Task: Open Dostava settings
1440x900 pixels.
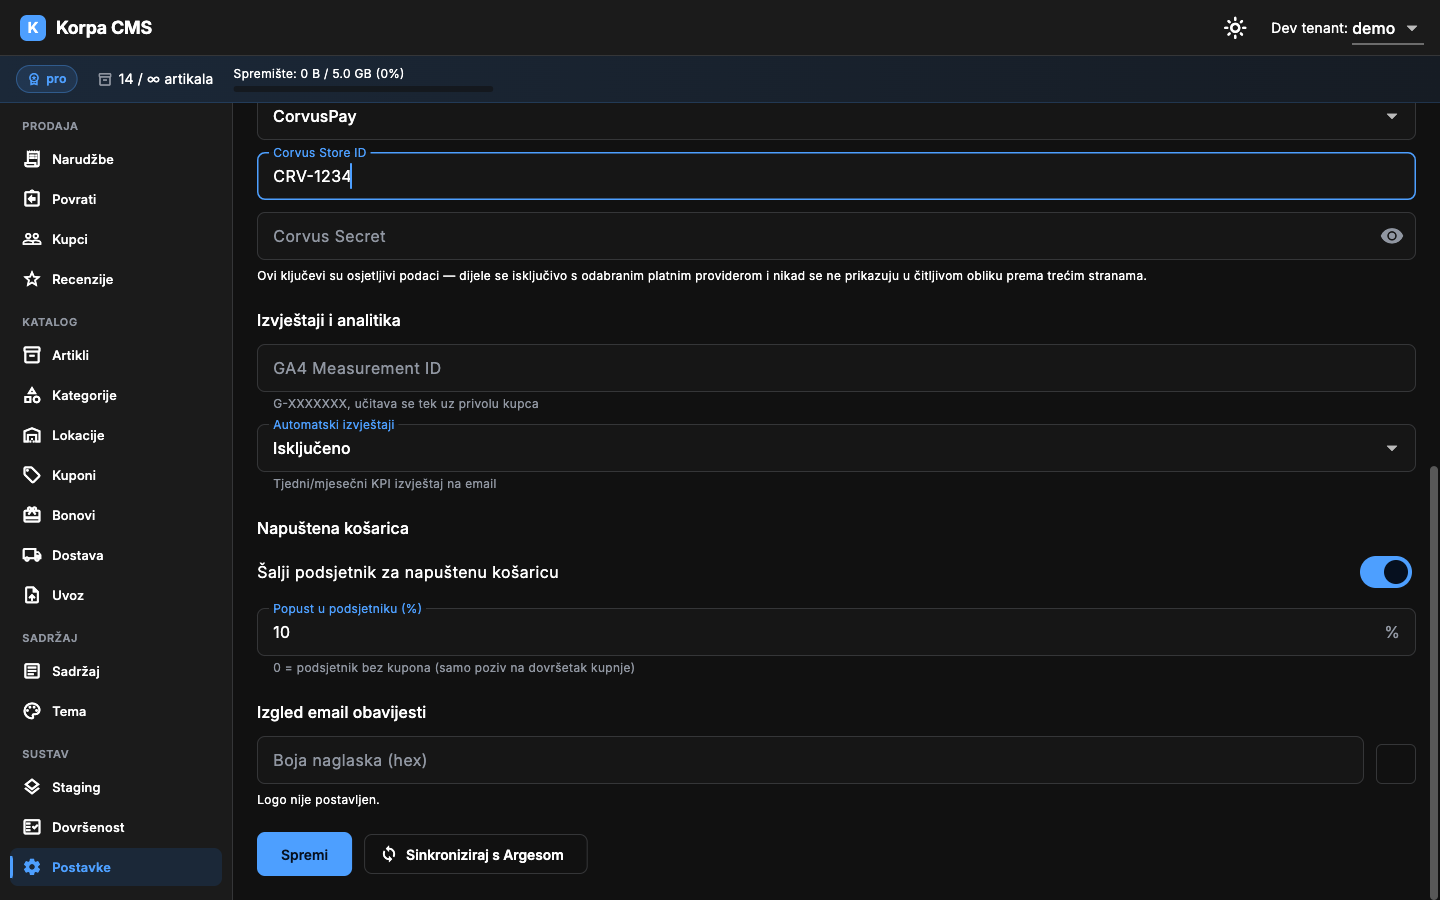Action: [116, 555]
